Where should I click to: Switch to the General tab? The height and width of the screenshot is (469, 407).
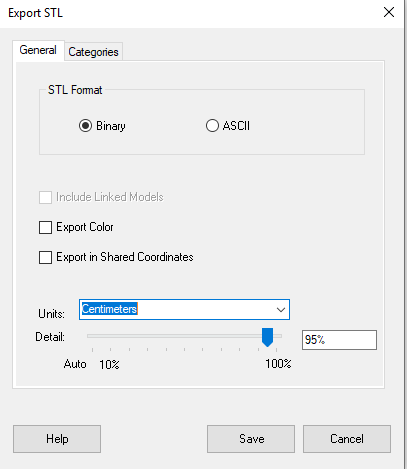pyautogui.click(x=38, y=50)
